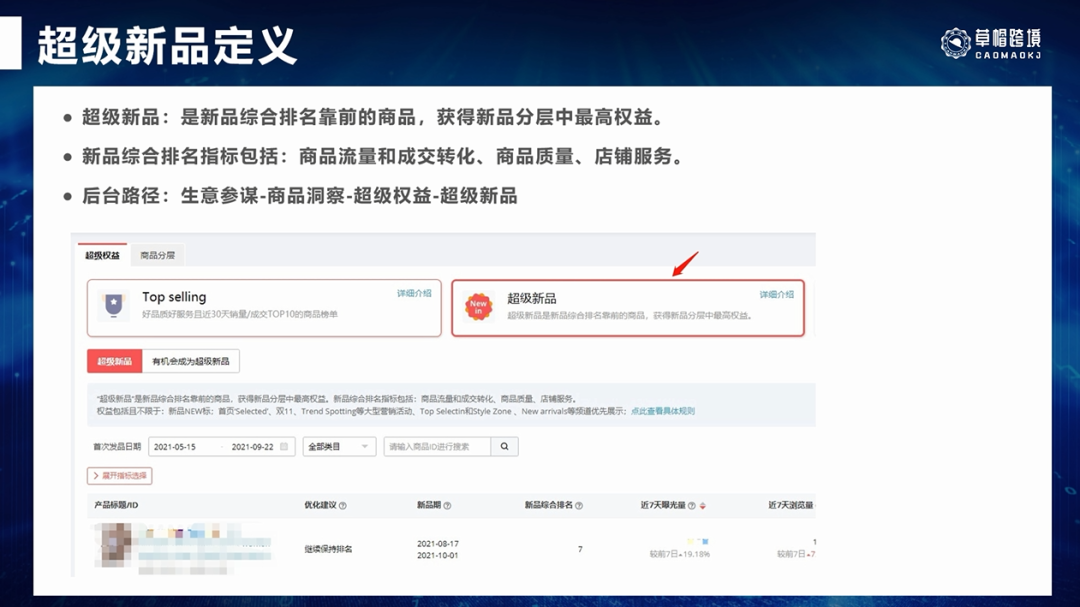
Task: Click the 近7天浏览量 column header
Action: click(791, 505)
